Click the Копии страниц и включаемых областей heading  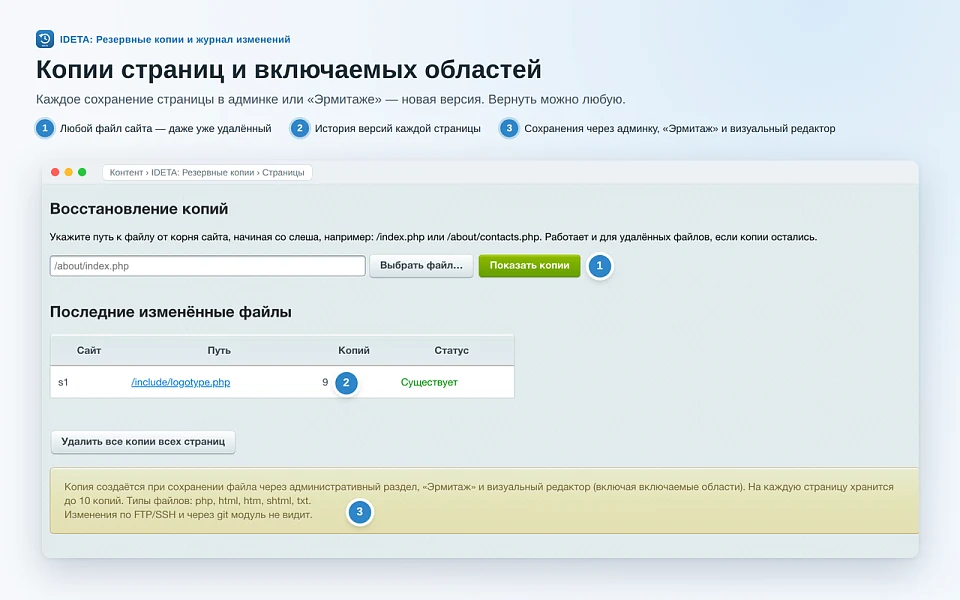click(x=289, y=70)
